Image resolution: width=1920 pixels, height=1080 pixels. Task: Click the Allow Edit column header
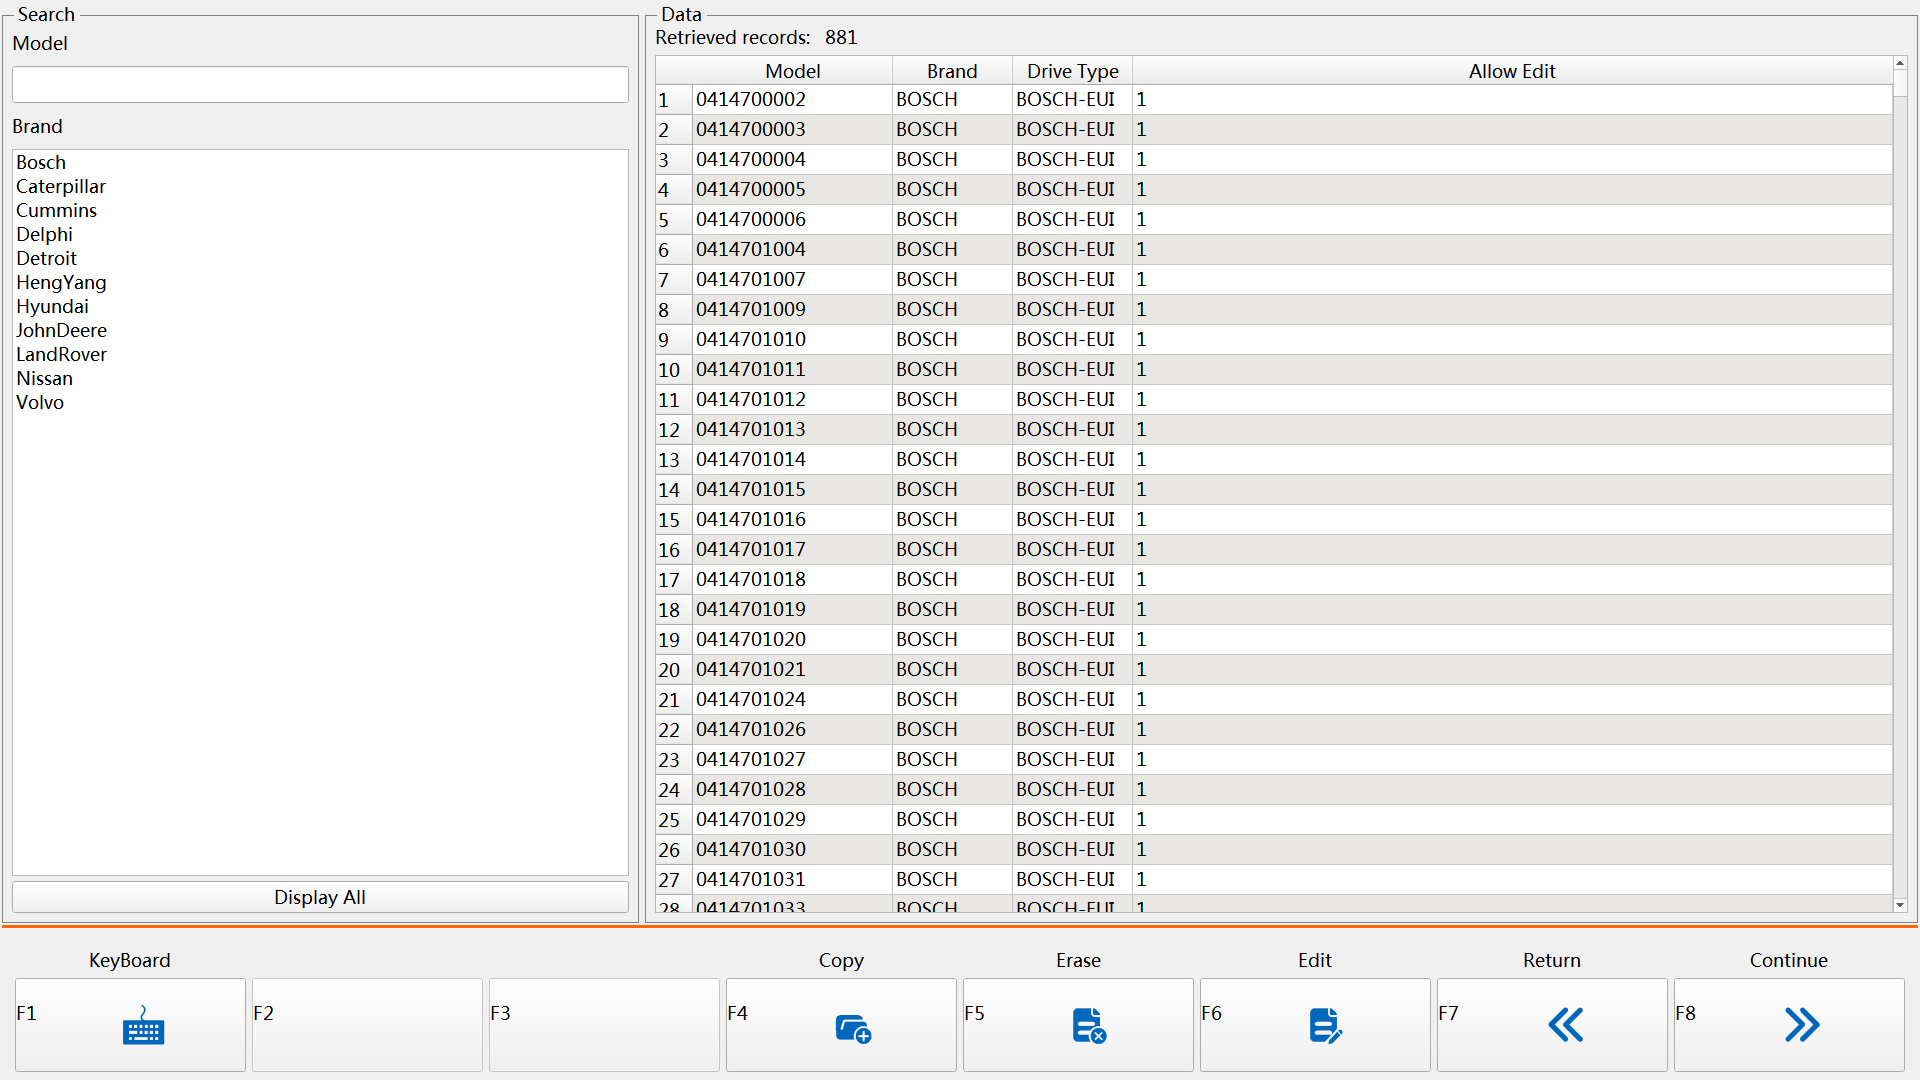1511,71
